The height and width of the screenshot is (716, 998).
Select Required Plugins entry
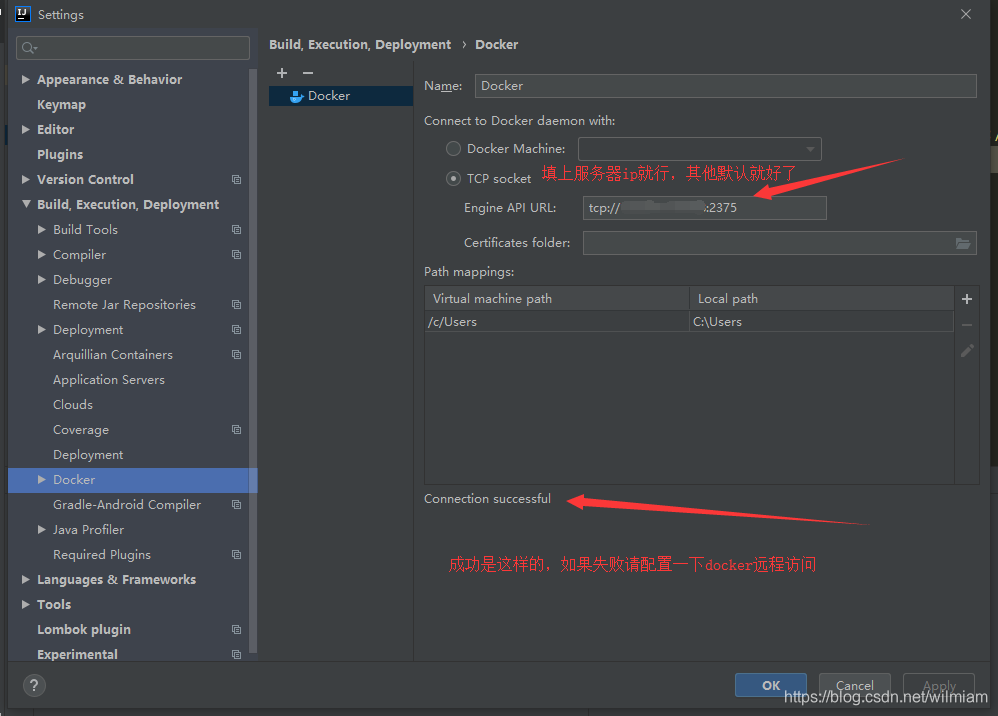(102, 555)
